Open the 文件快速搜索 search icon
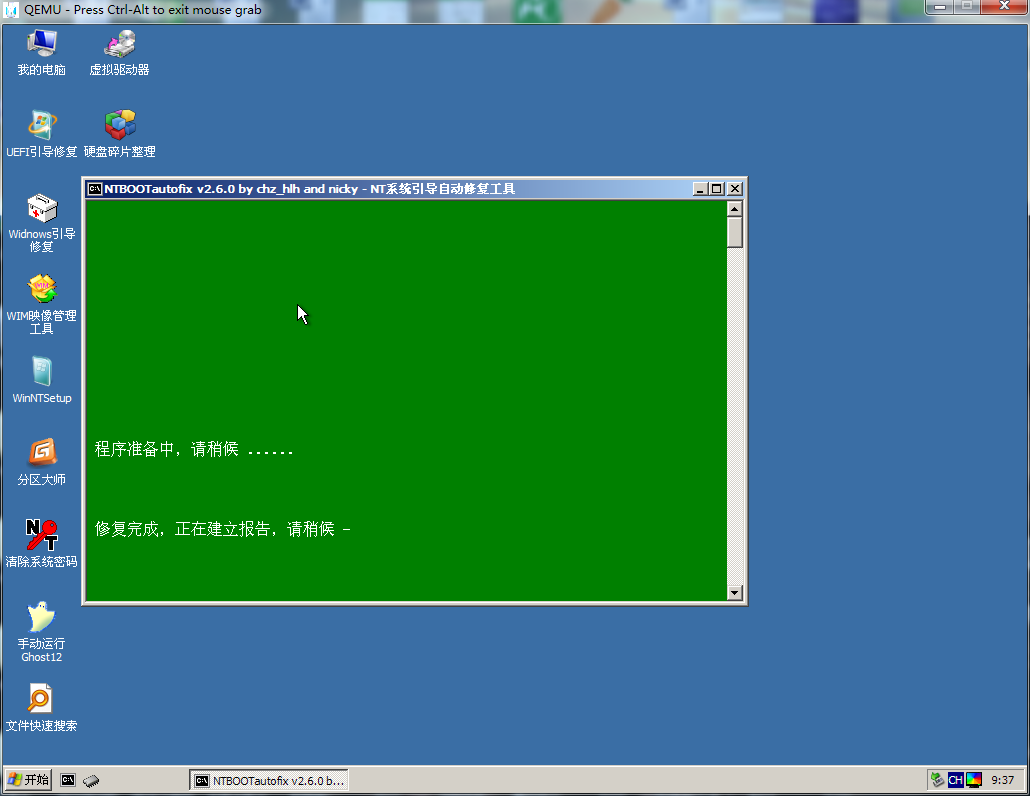Image resolution: width=1030 pixels, height=796 pixels. click(41, 699)
